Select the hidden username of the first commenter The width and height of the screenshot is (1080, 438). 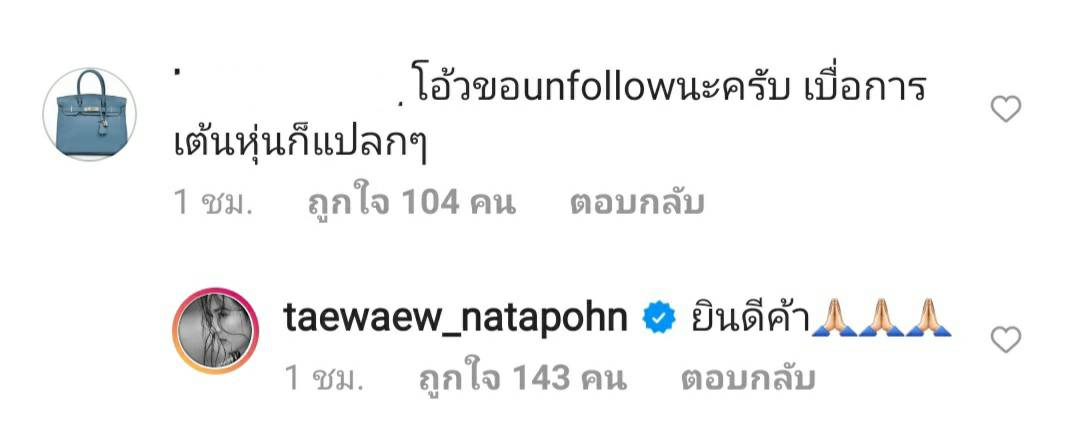(x=287, y=88)
